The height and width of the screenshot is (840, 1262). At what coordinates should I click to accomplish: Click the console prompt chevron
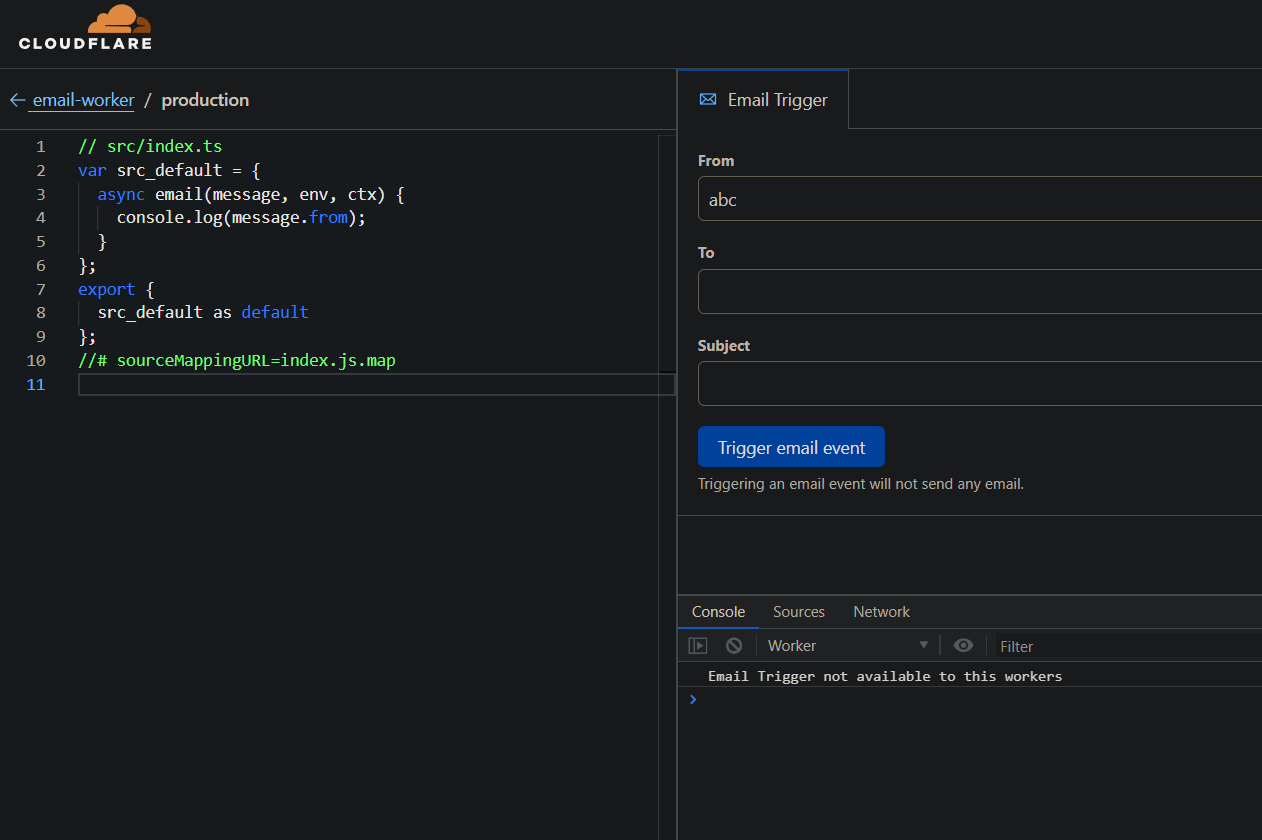click(693, 700)
